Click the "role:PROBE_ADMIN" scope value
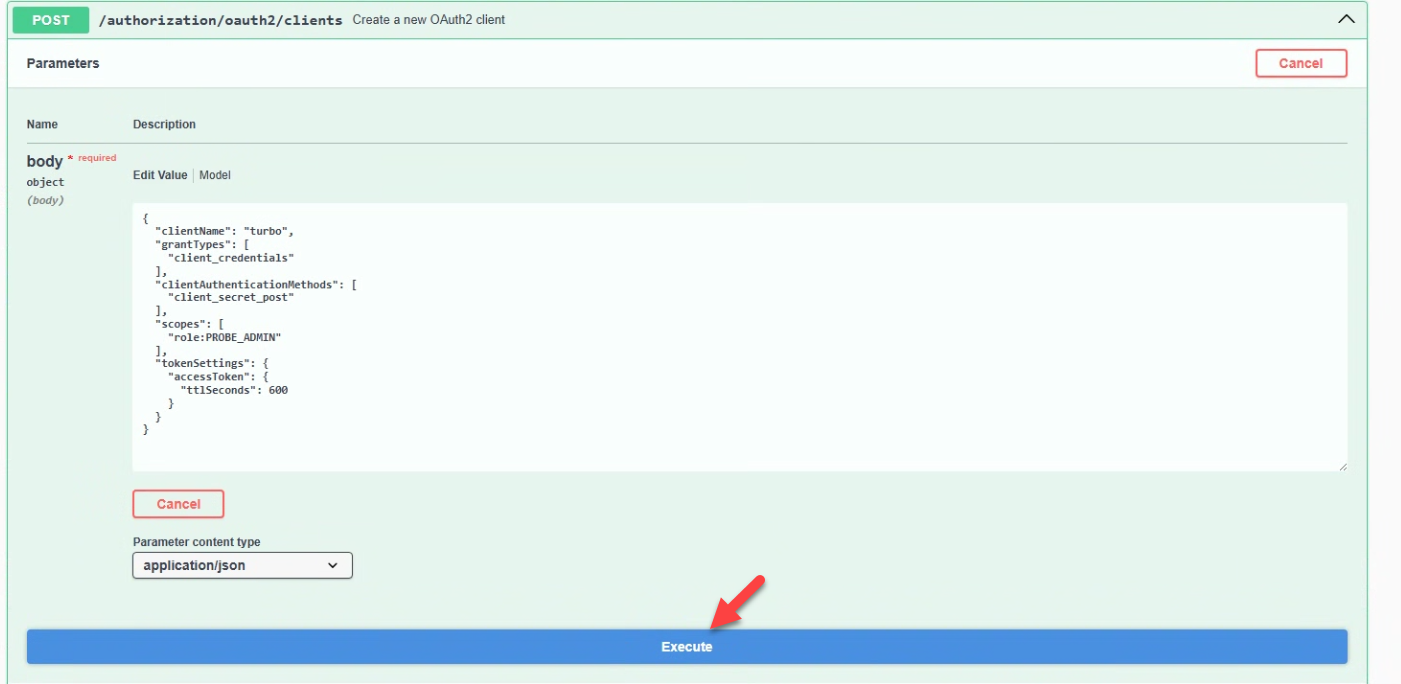Screen dimensions: 1401x684 coord(224,337)
